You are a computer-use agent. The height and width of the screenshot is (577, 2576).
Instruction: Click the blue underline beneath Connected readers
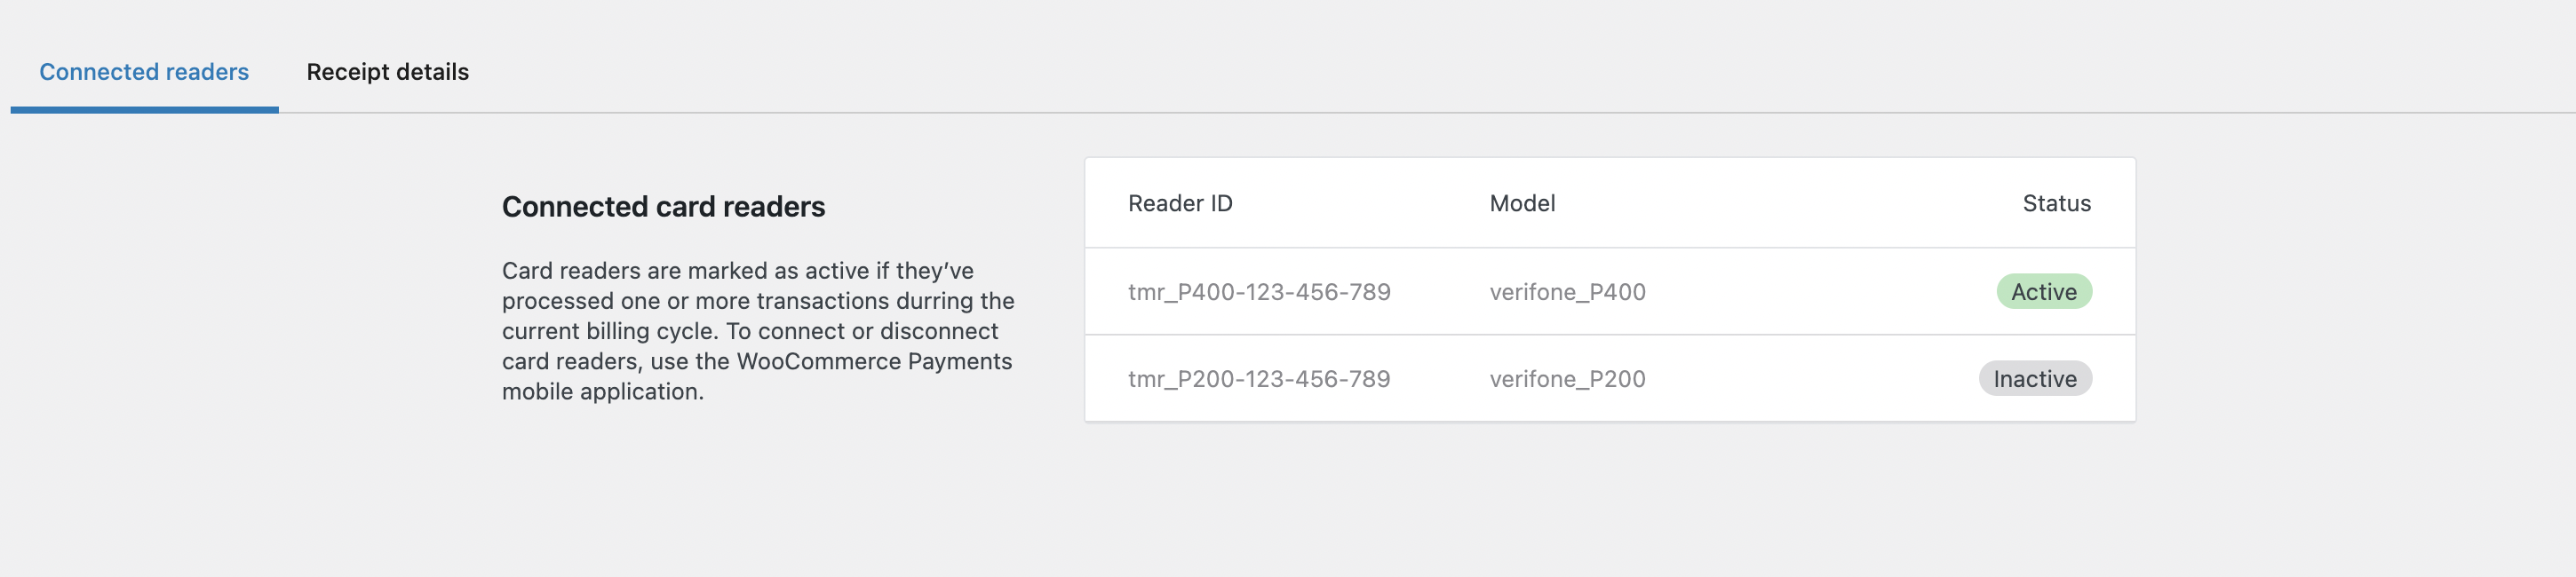pyautogui.click(x=144, y=110)
